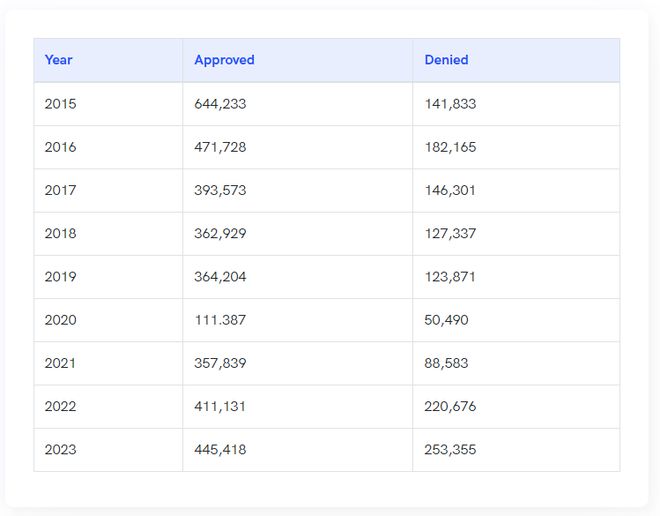Click approved value 111.387 for 2020

220,320
